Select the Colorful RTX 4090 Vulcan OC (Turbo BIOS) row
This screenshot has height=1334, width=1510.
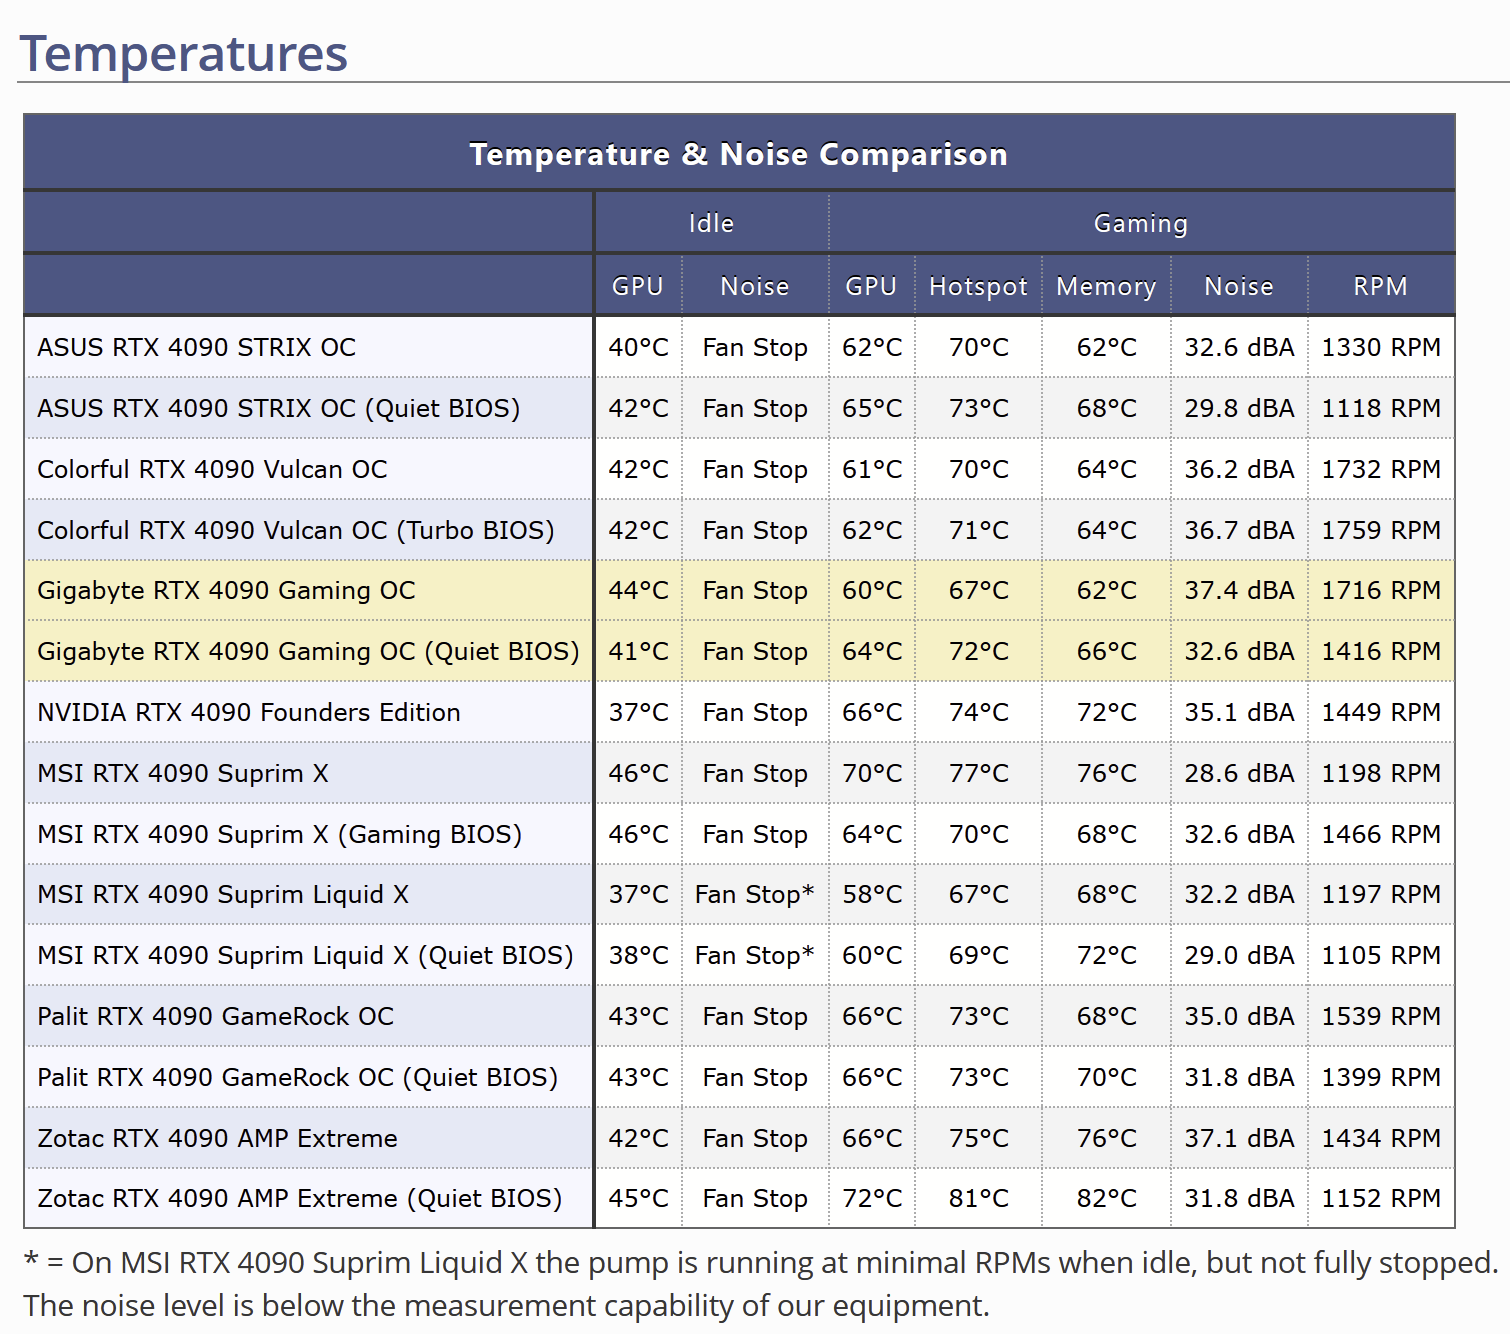pyautogui.click(x=296, y=530)
